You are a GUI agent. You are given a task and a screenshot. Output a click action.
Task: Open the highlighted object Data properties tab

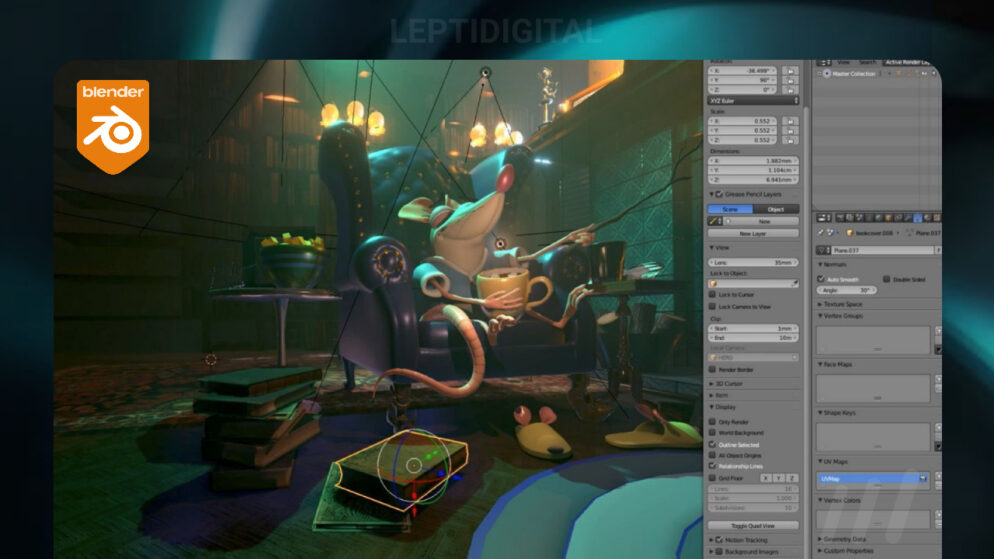point(917,218)
